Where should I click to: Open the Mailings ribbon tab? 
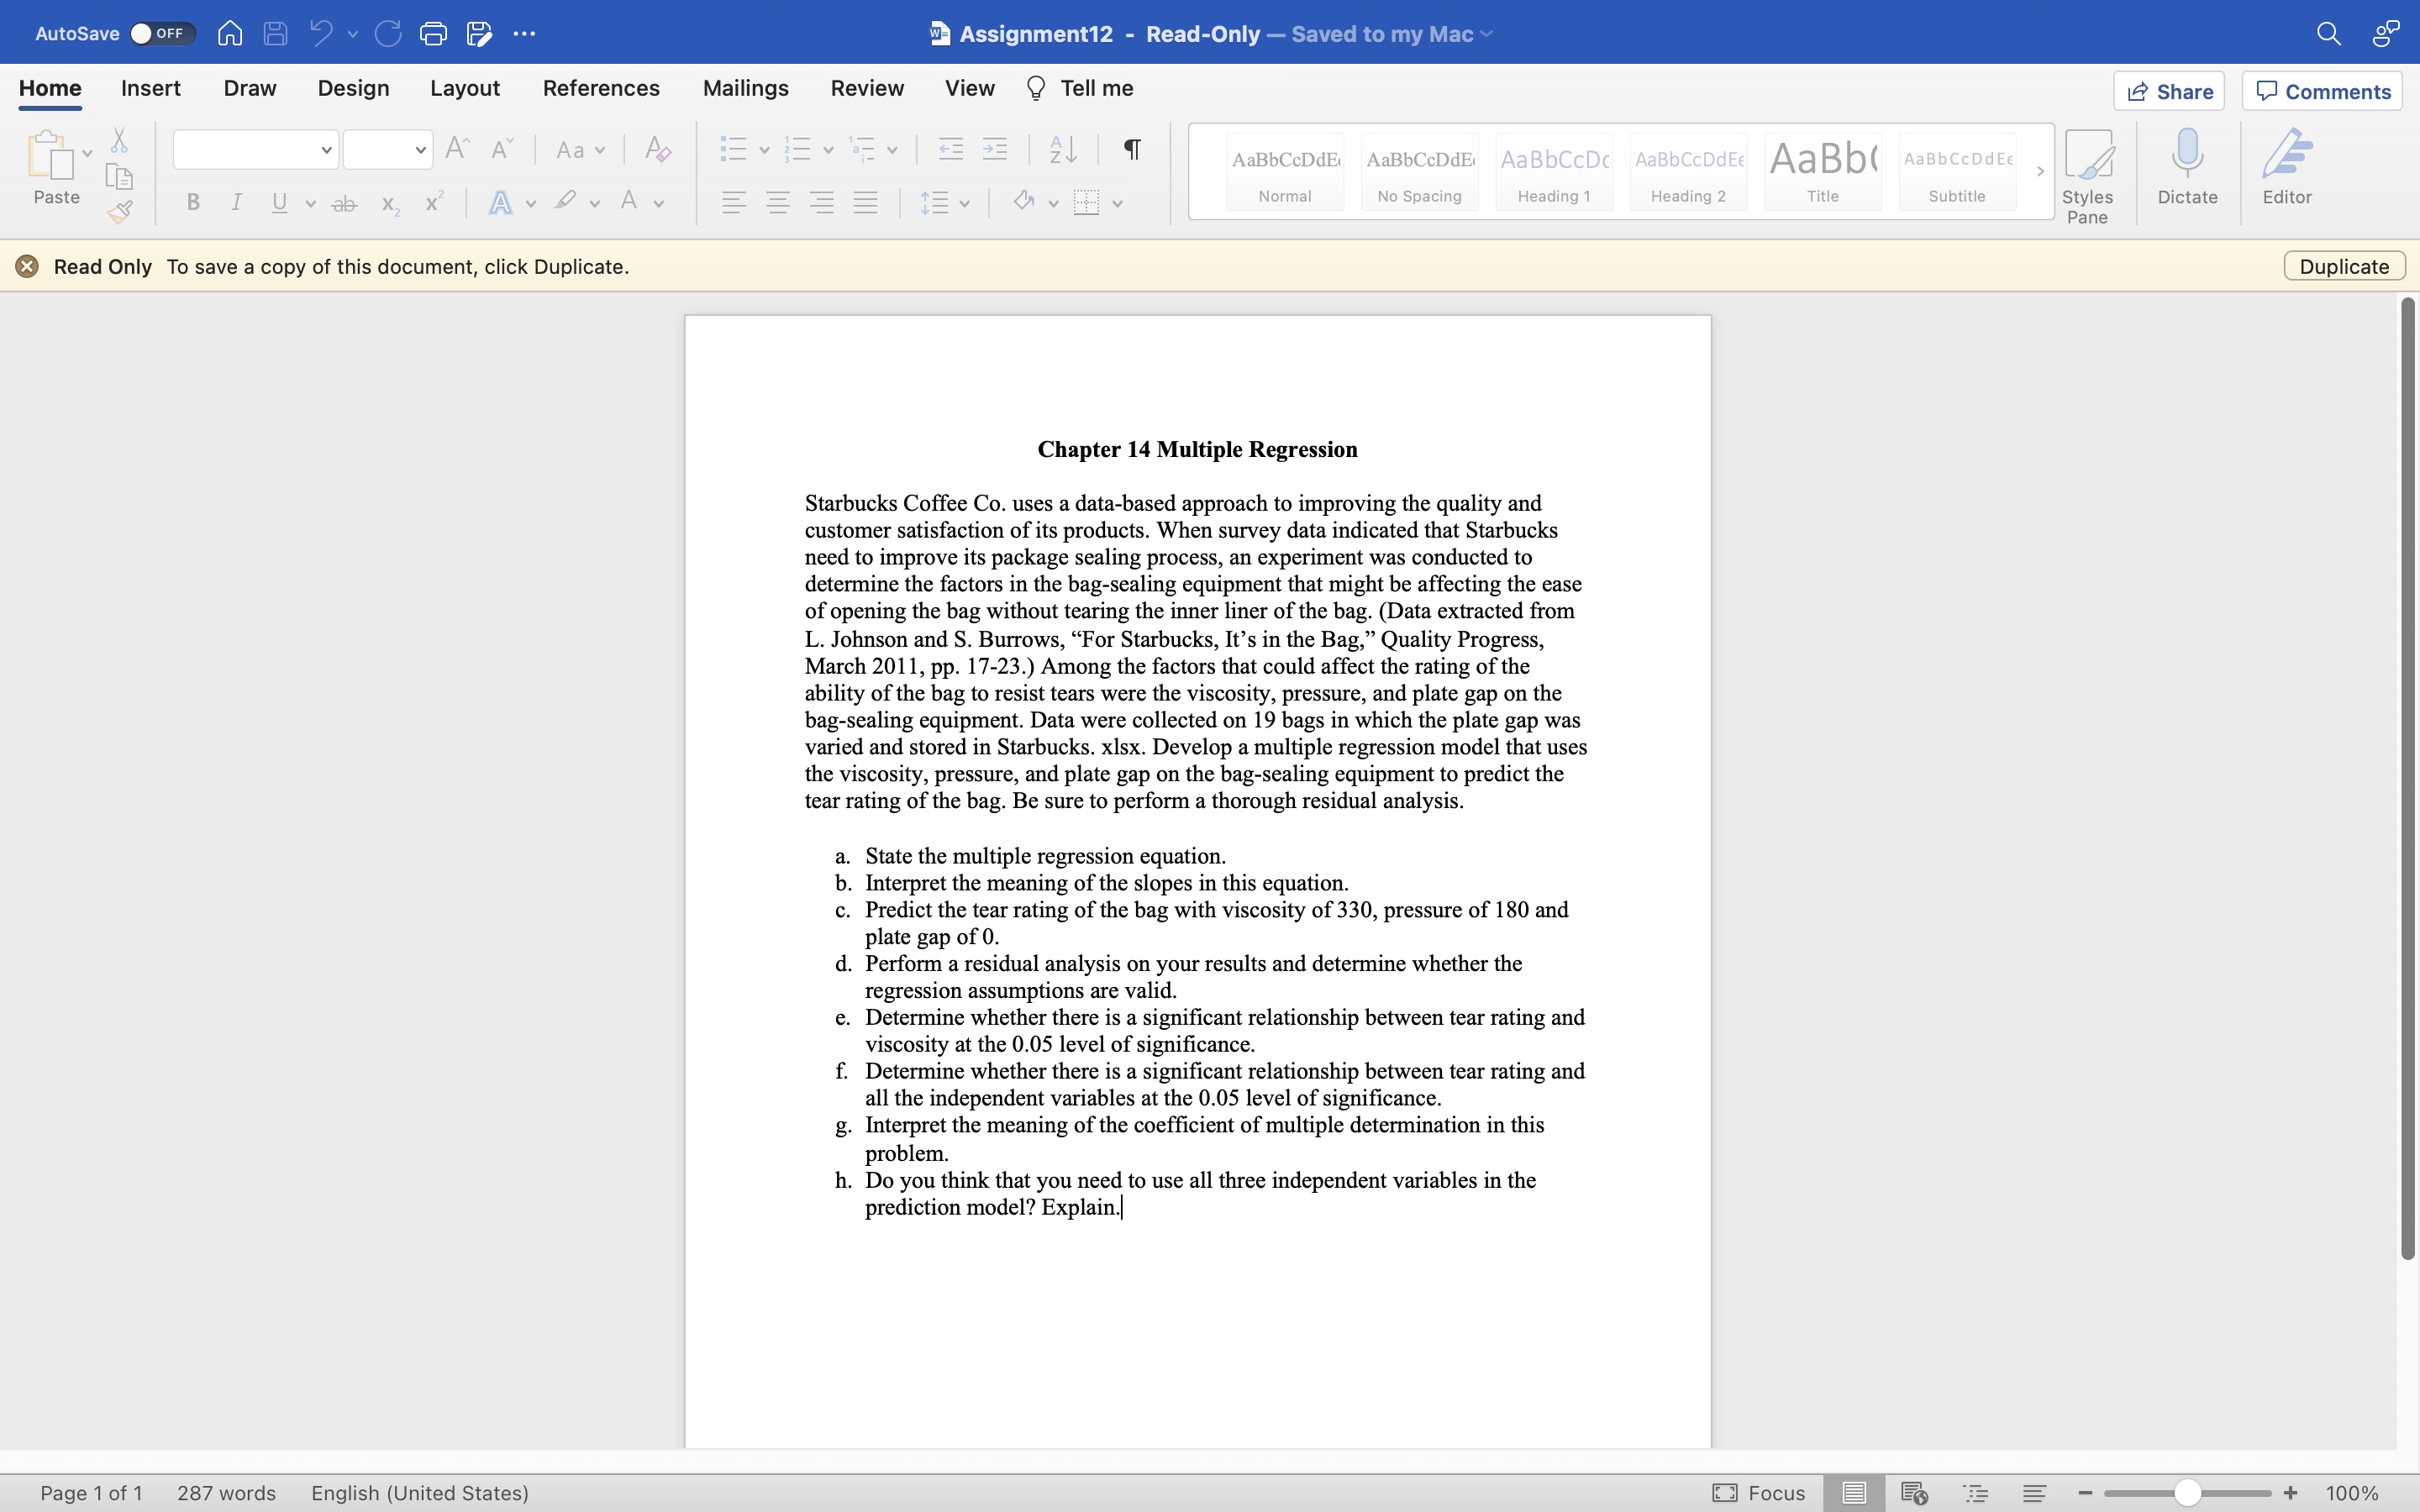point(744,88)
